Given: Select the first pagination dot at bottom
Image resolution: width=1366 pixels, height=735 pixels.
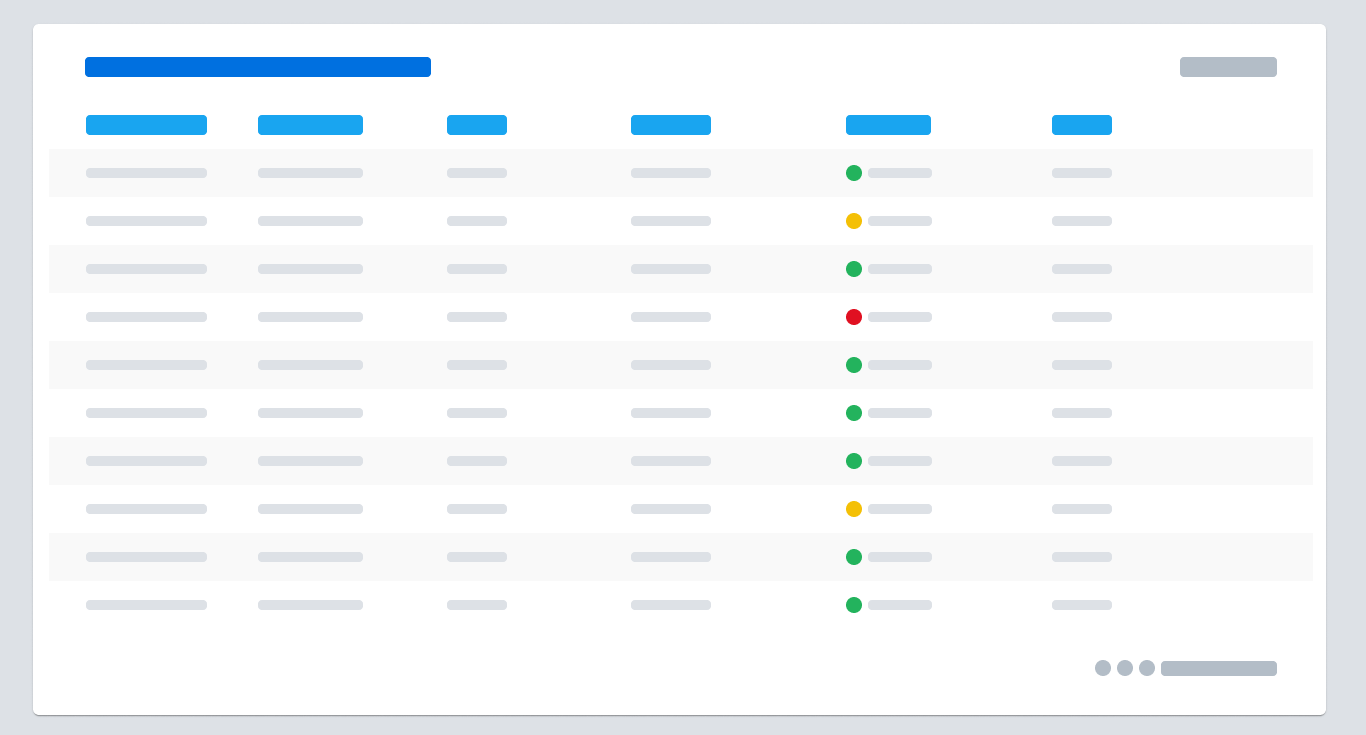Looking at the screenshot, I should [1103, 668].
